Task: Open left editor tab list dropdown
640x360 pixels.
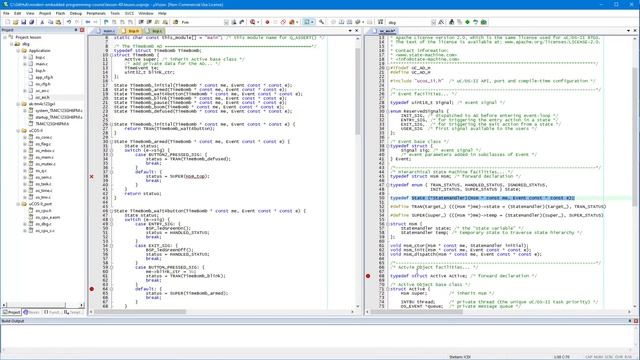Action: (350, 31)
